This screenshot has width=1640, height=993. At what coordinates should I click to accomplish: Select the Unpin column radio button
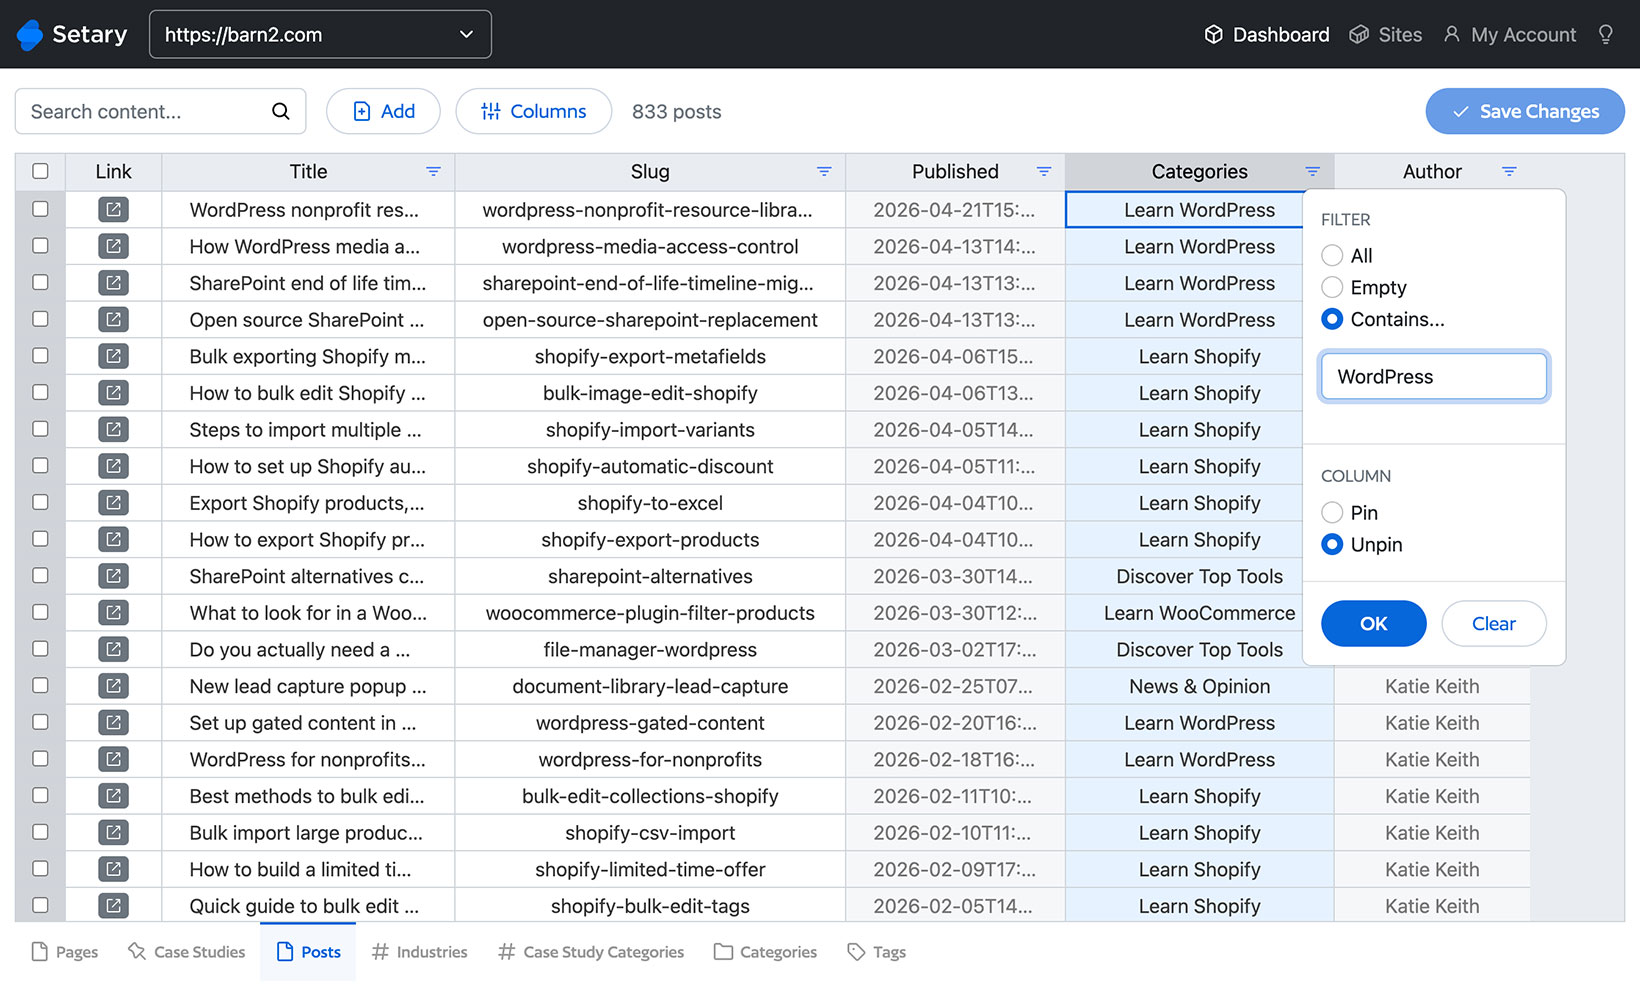point(1332,544)
